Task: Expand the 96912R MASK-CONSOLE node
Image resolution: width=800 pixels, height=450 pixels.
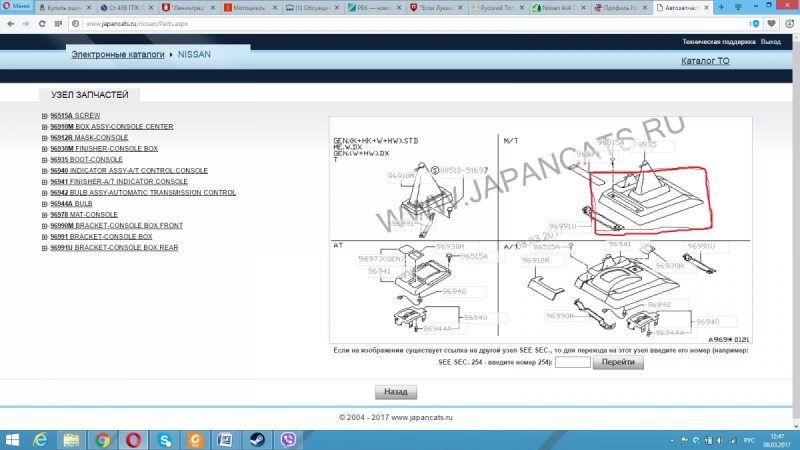Action: 44,138
